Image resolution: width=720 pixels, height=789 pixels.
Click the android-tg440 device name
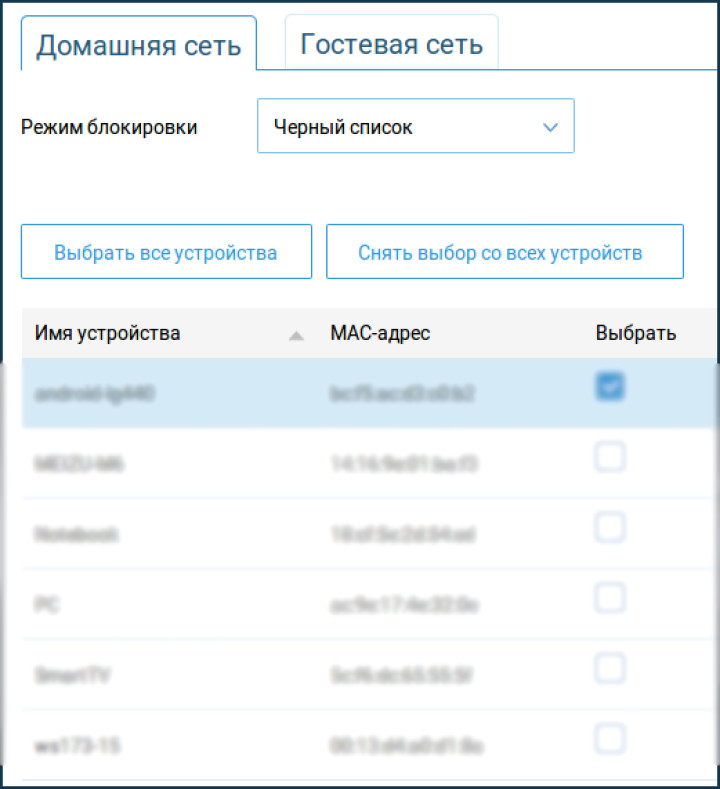pyautogui.click(x=95, y=394)
